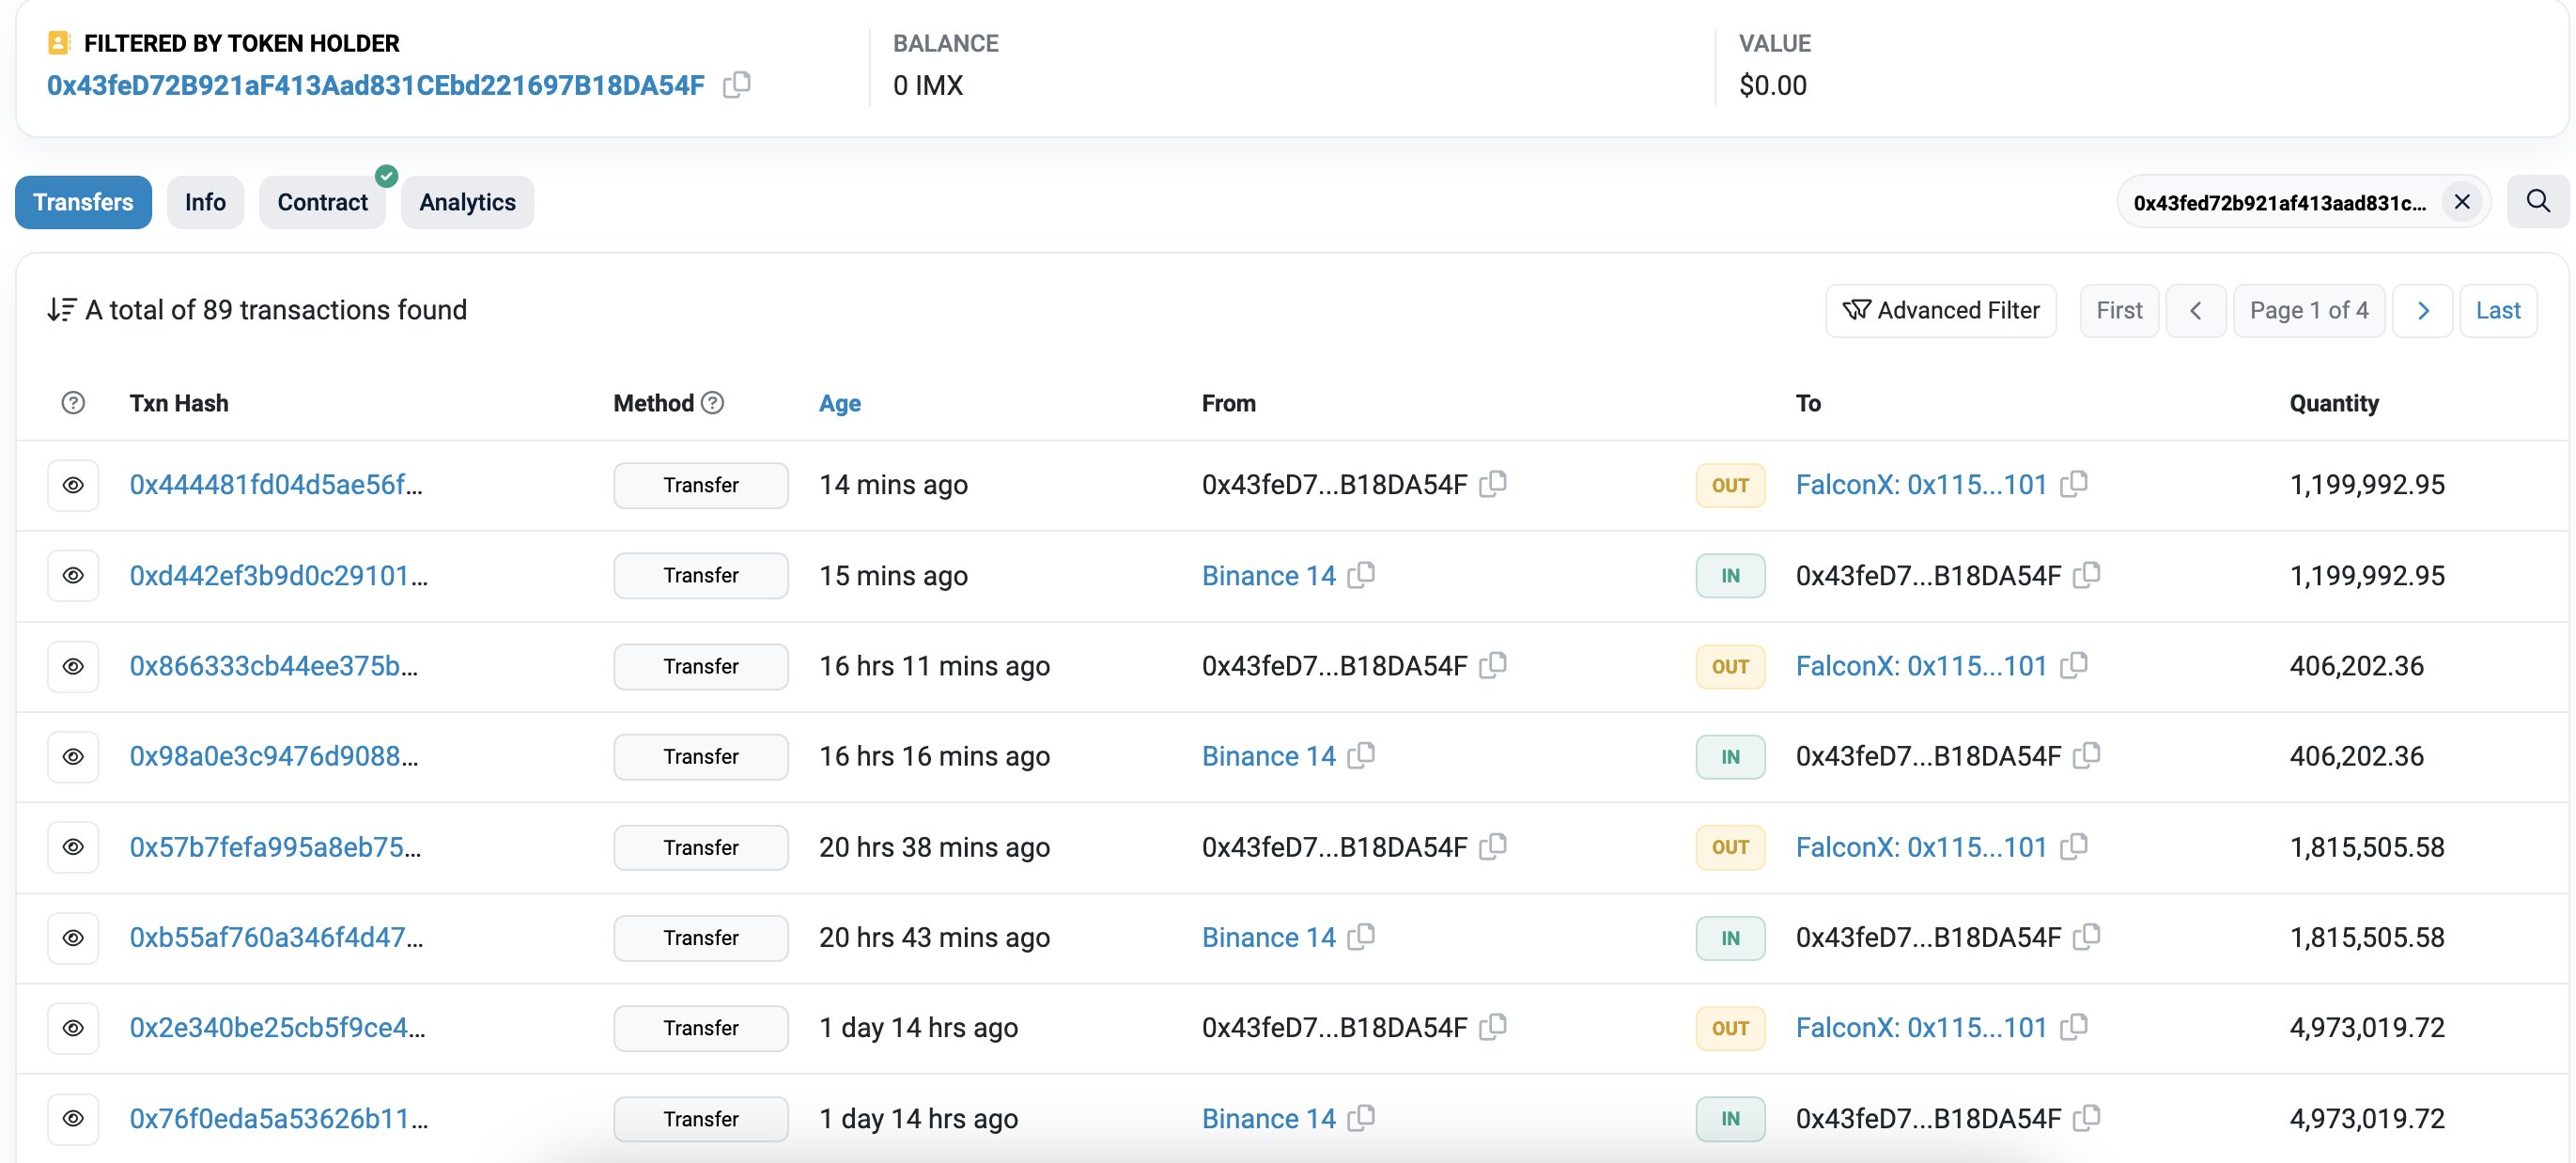Image resolution: width=2576 pixels, height=1163 pixels.
Task: Open transaction hash 0x76f0eda5a53626b11
Action: [279, 1119]
